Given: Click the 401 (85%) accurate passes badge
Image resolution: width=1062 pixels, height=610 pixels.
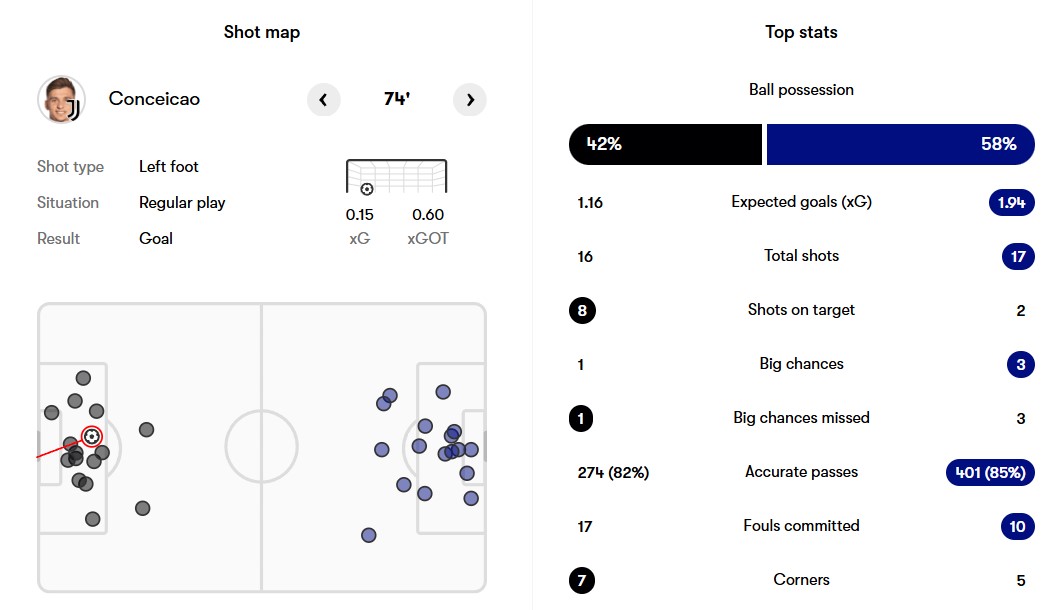Looking at the screenshot, I should [x=989, y=472].
